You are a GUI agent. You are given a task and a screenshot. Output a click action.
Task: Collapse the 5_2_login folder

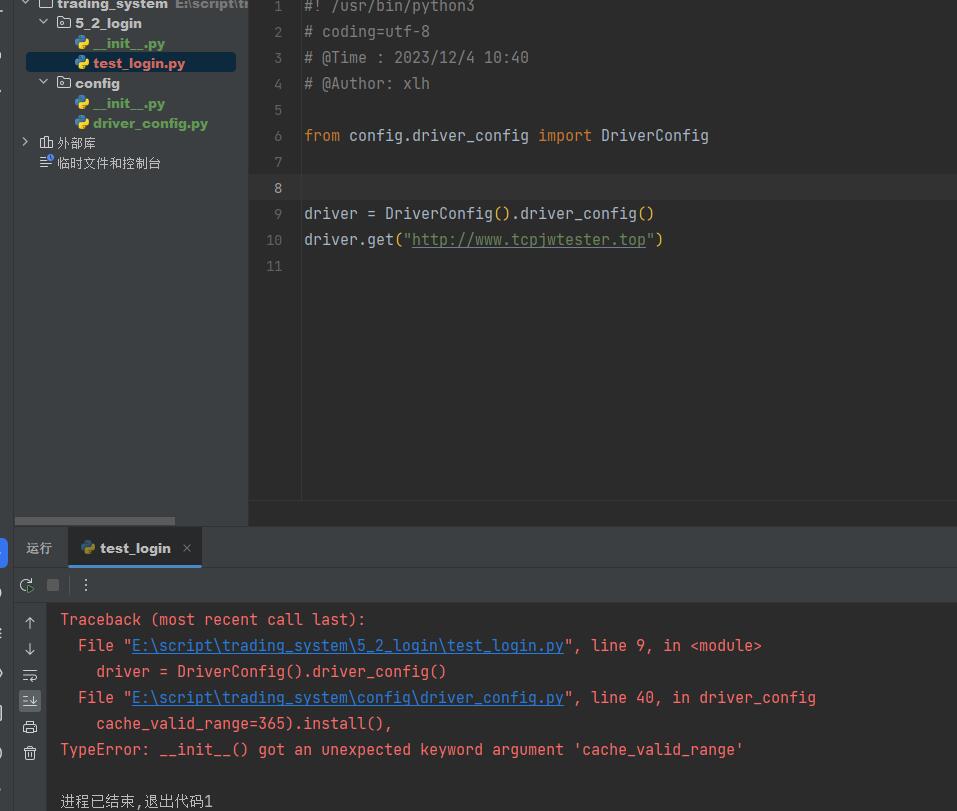[43, 22]
